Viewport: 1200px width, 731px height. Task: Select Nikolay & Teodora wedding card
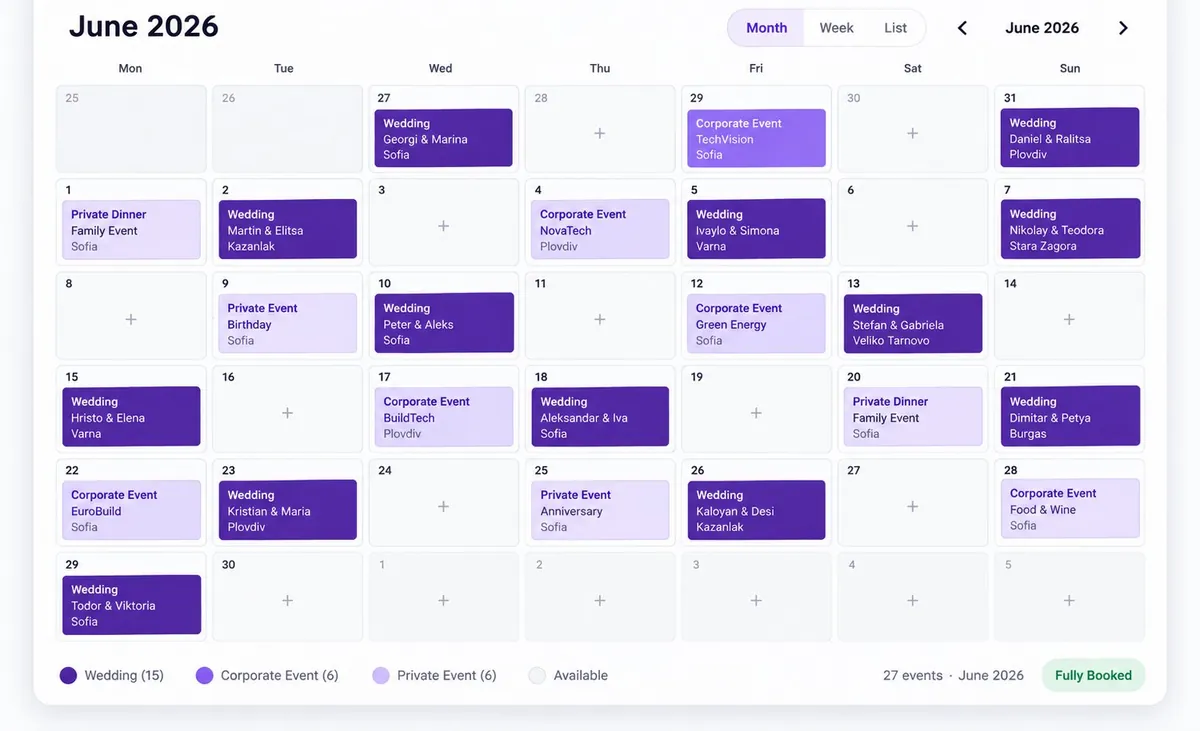point(1070,230)
